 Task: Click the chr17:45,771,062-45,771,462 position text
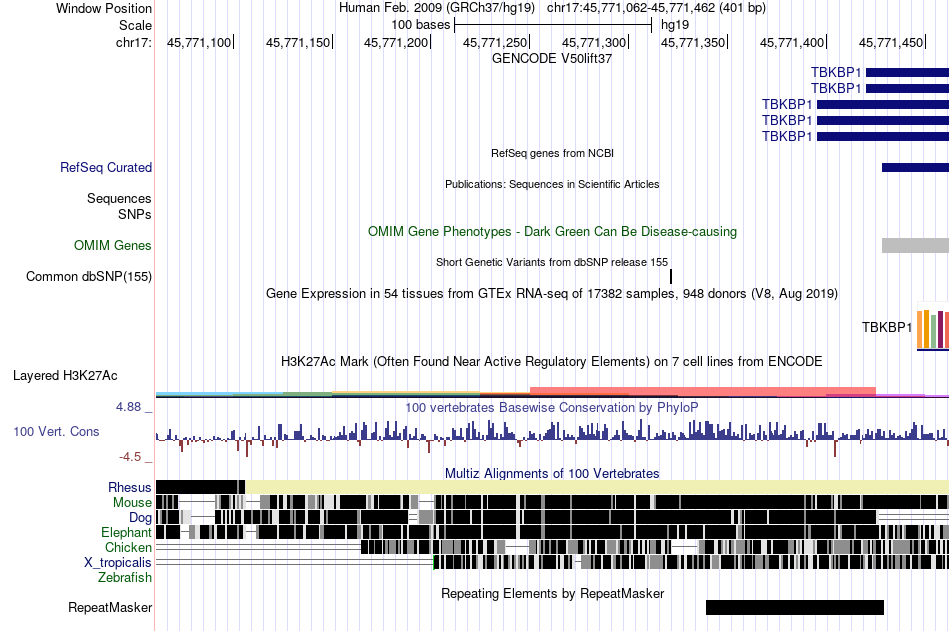[656, 8]
